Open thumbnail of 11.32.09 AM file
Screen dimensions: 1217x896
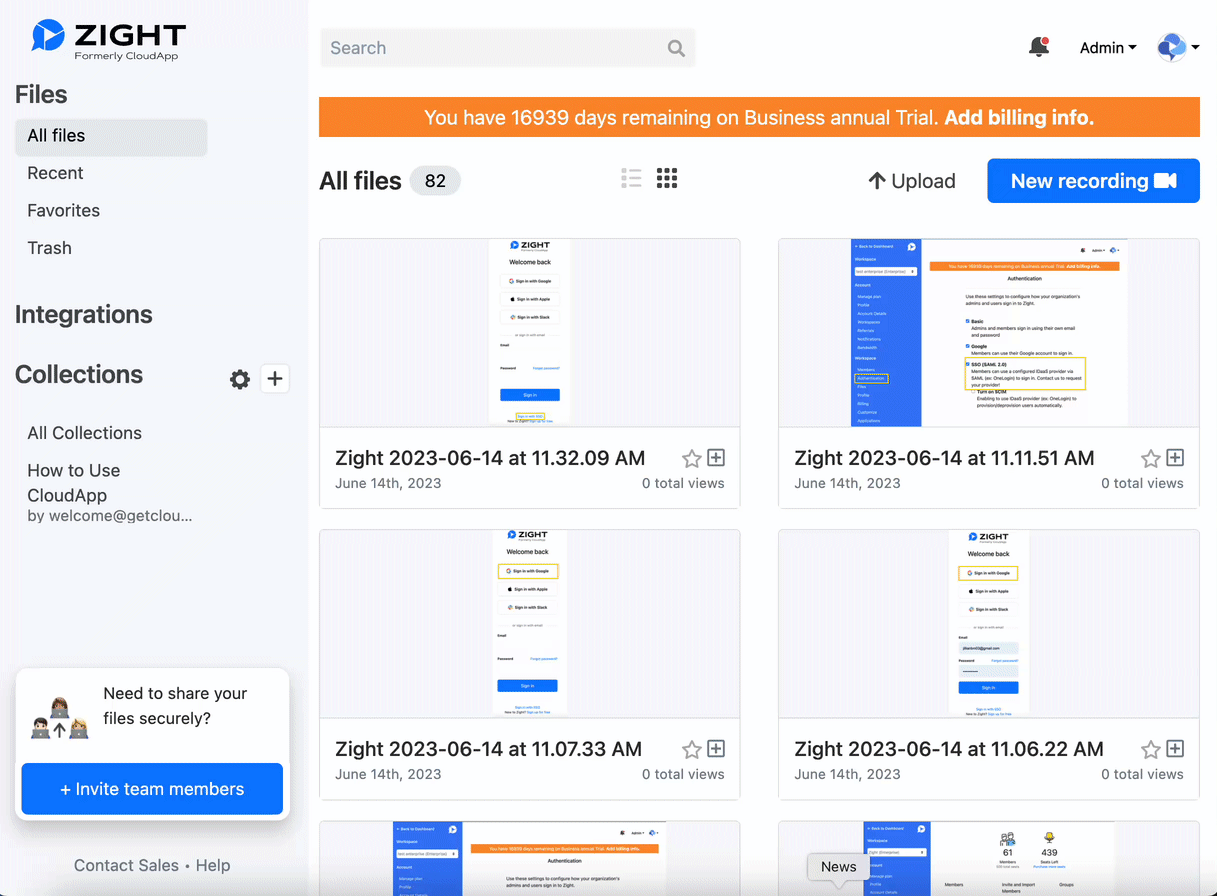coord(530,333)
